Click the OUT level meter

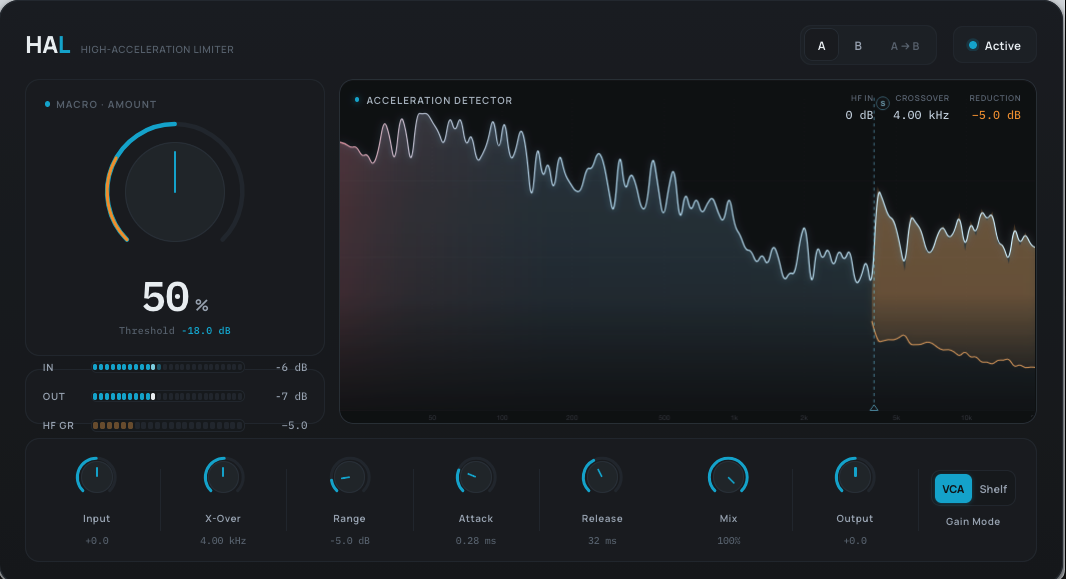(168, 396)
